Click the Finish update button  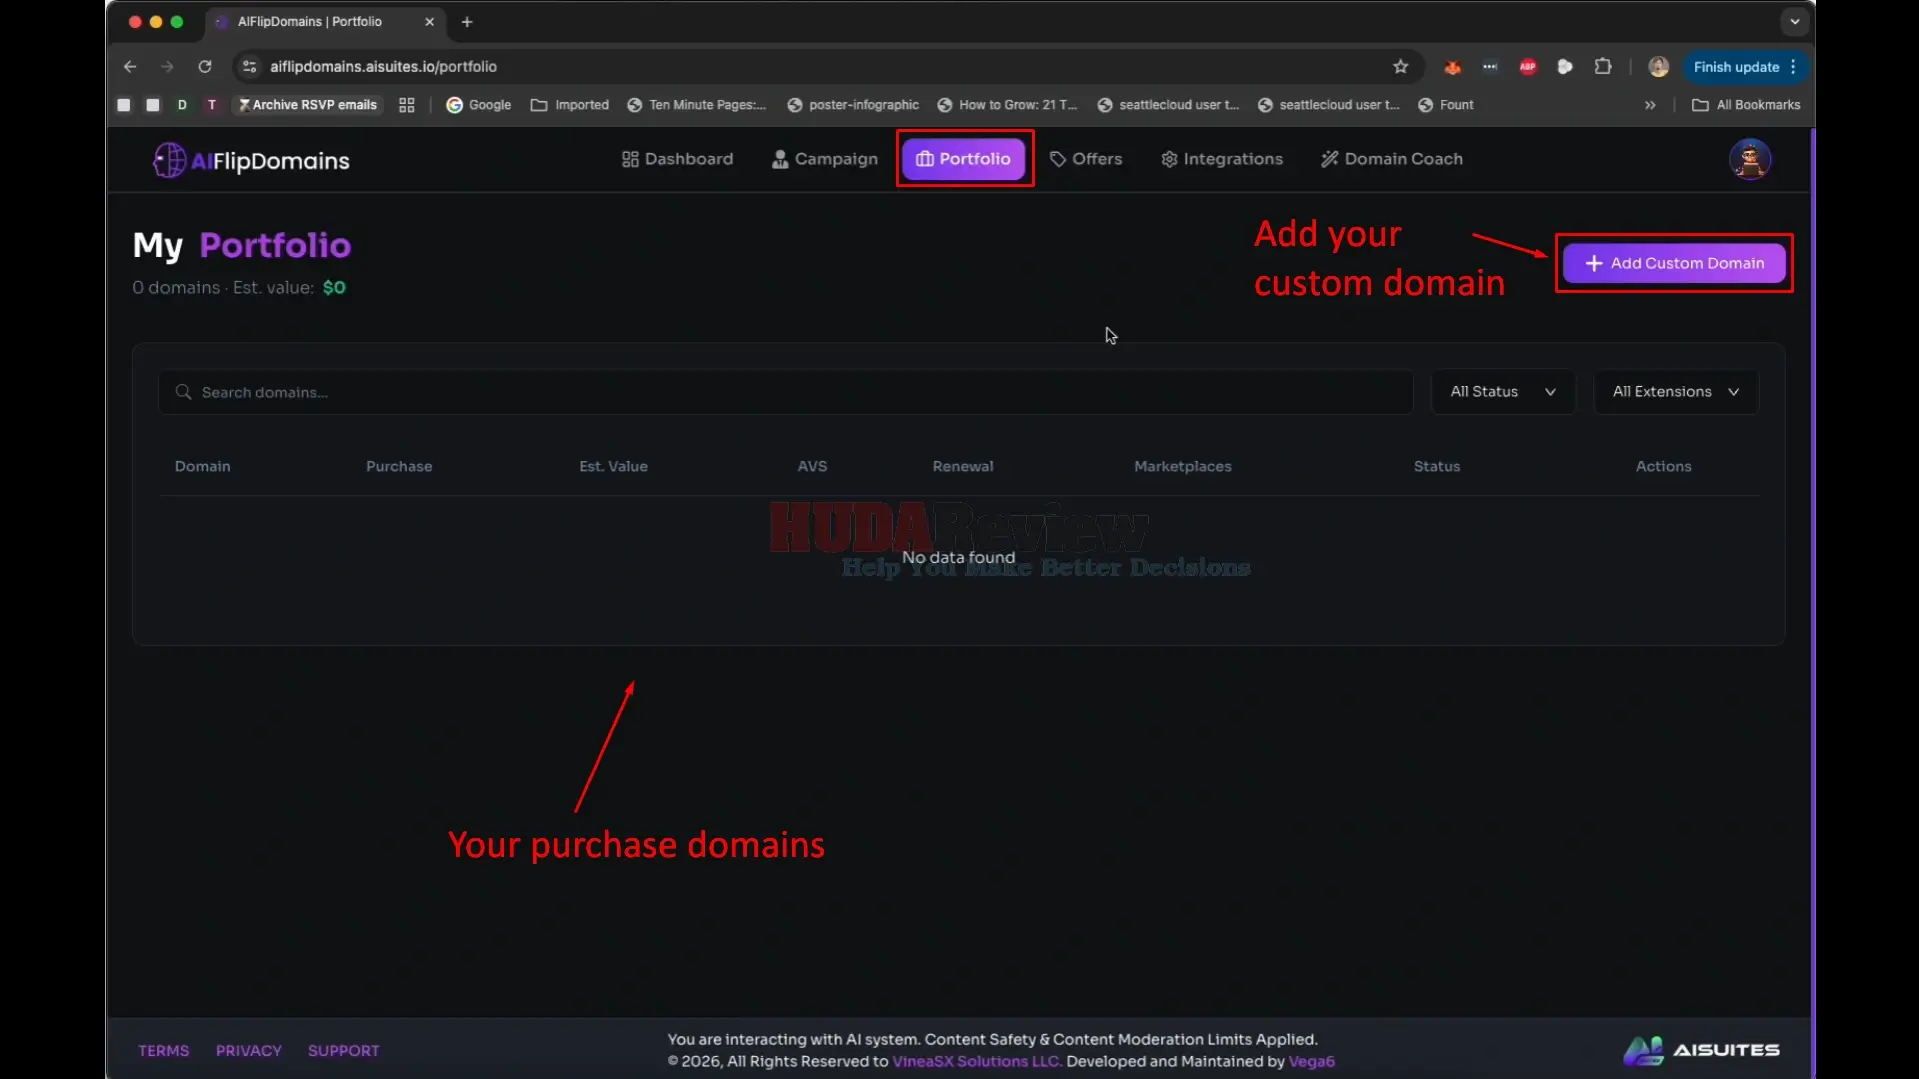point(1745,67)
